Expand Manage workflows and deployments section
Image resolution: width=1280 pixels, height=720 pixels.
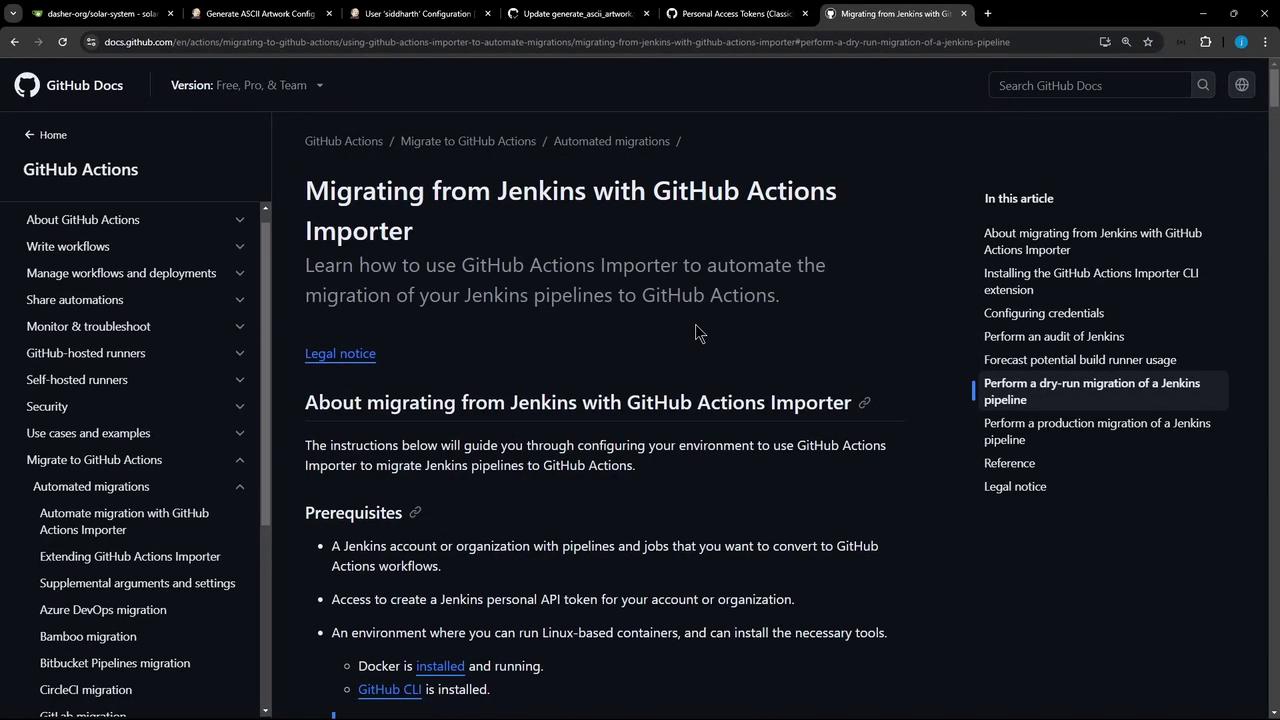240,273
